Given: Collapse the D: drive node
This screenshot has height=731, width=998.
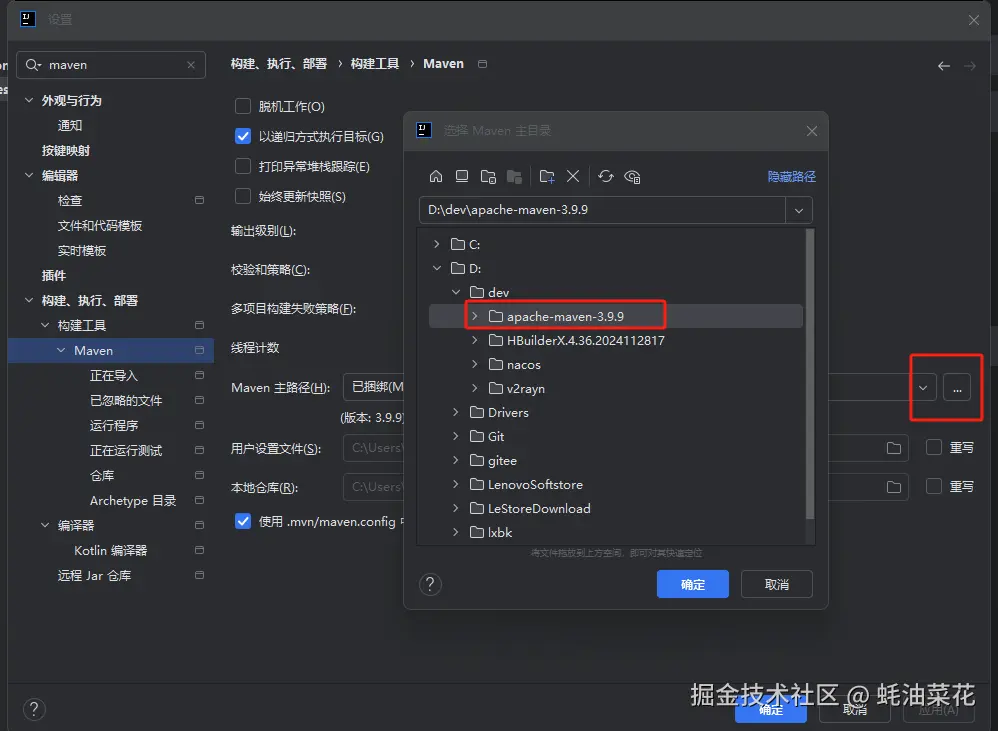Looking at the screenshot, I should 437,268.
